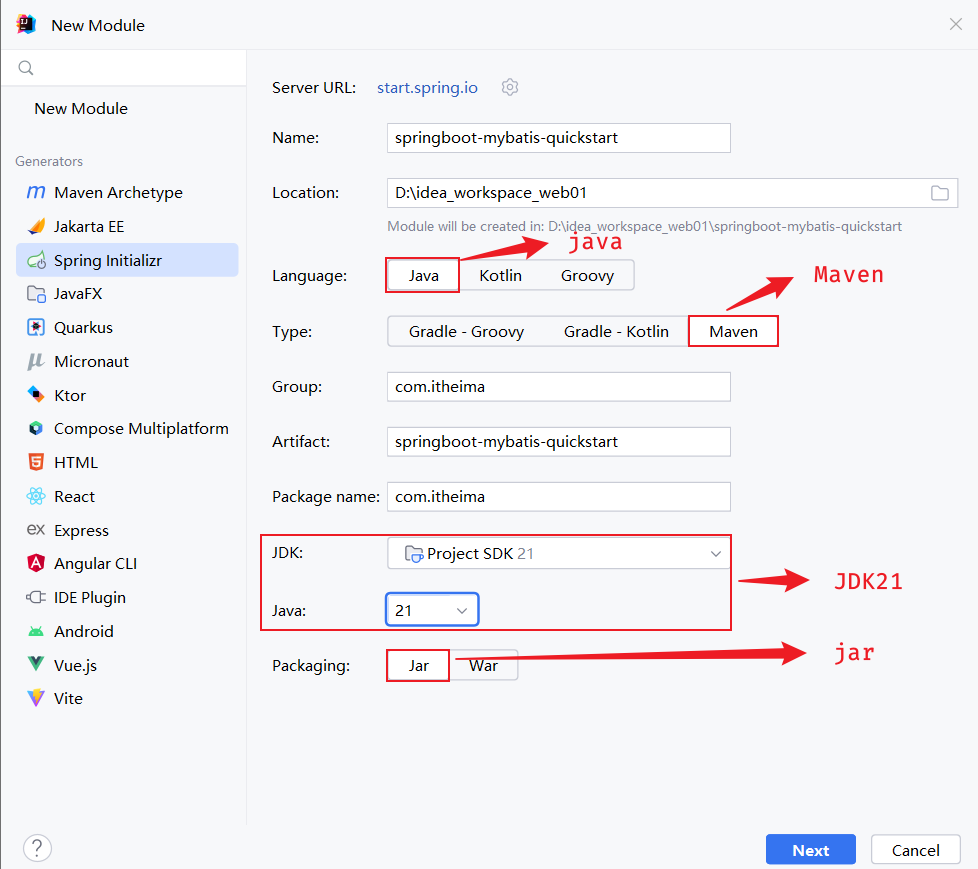
Task: Click the Next button
Action: click(x=810, y=850)
